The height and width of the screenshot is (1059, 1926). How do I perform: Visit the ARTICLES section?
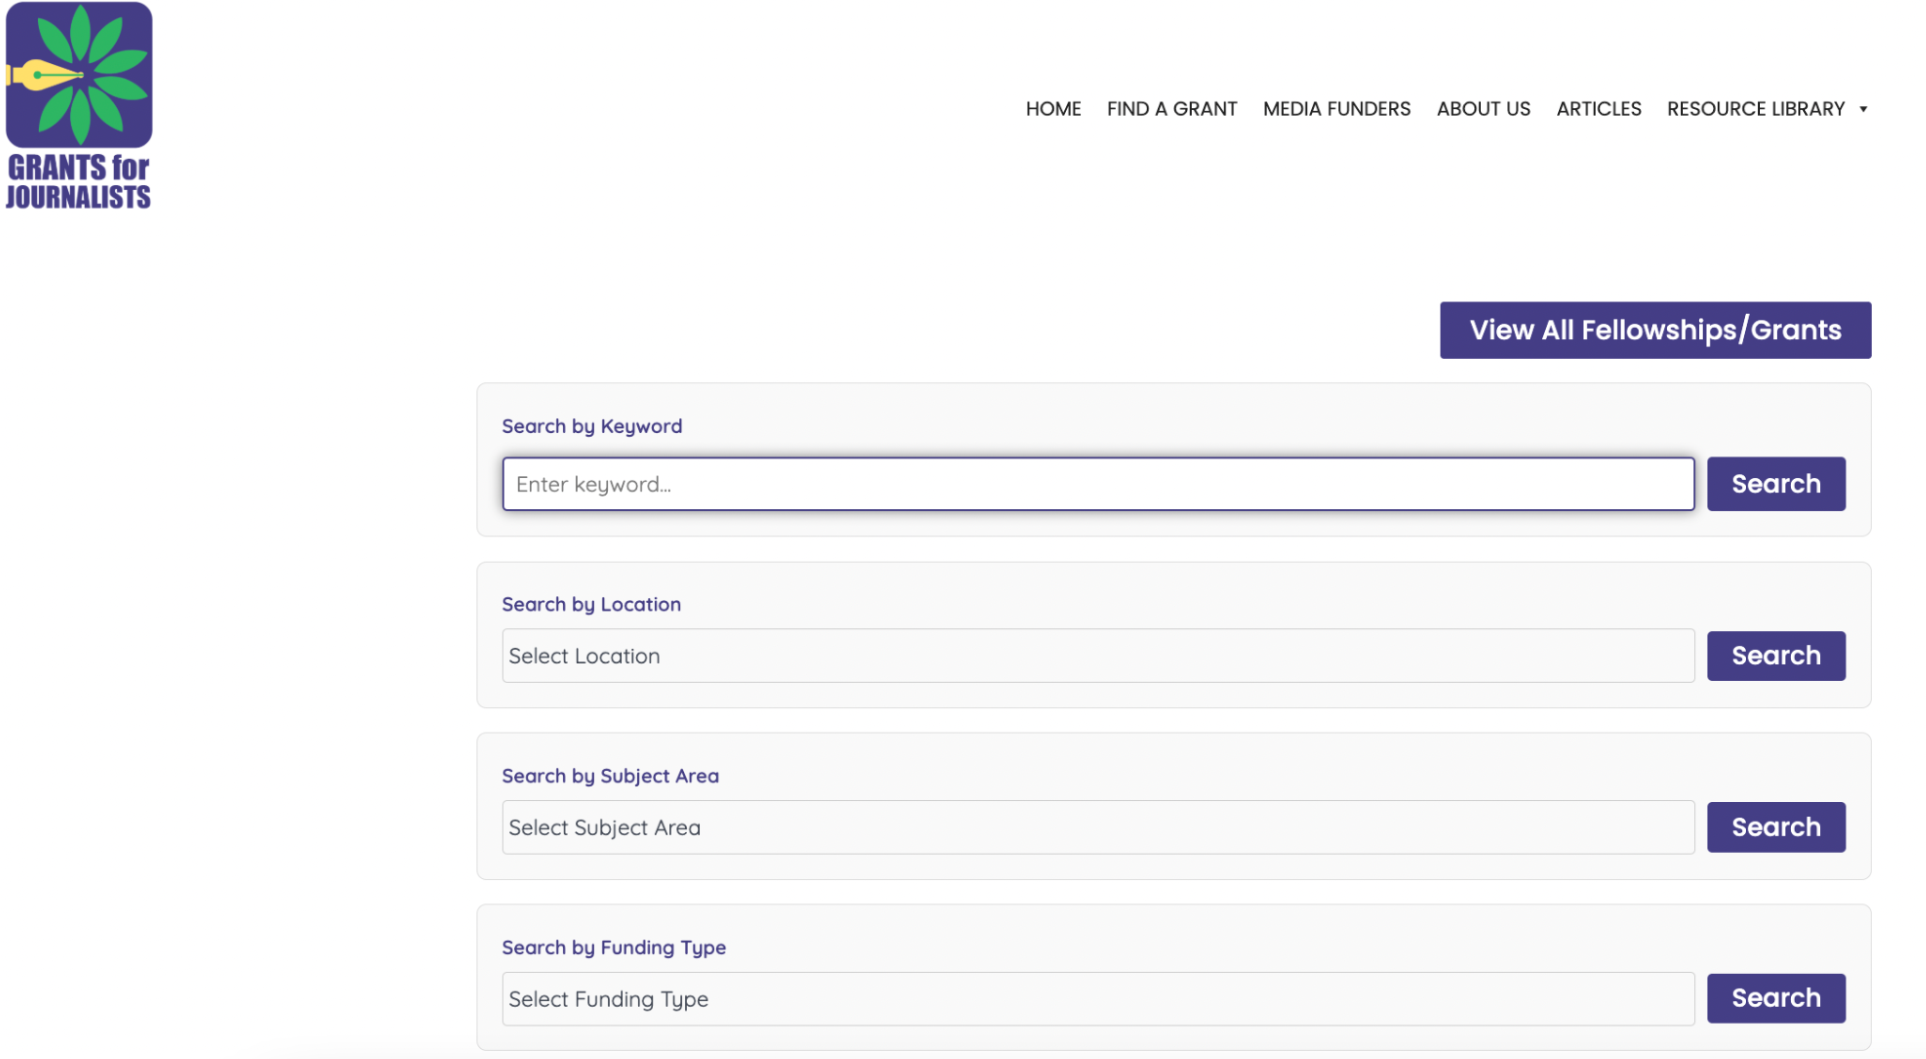pos(1598,108)
